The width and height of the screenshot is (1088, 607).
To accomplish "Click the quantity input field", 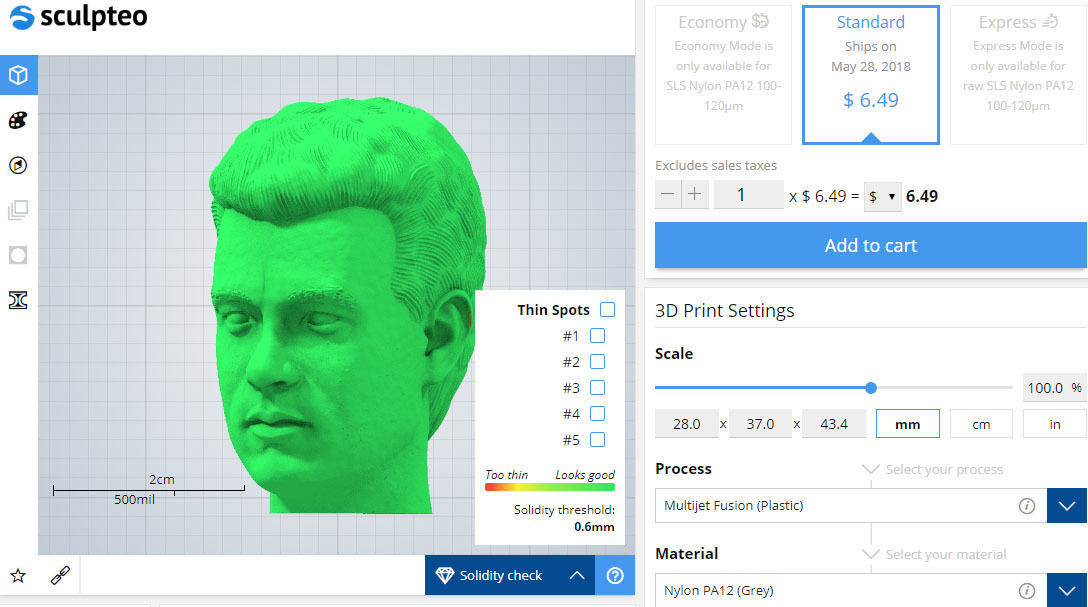I will 749,195.
